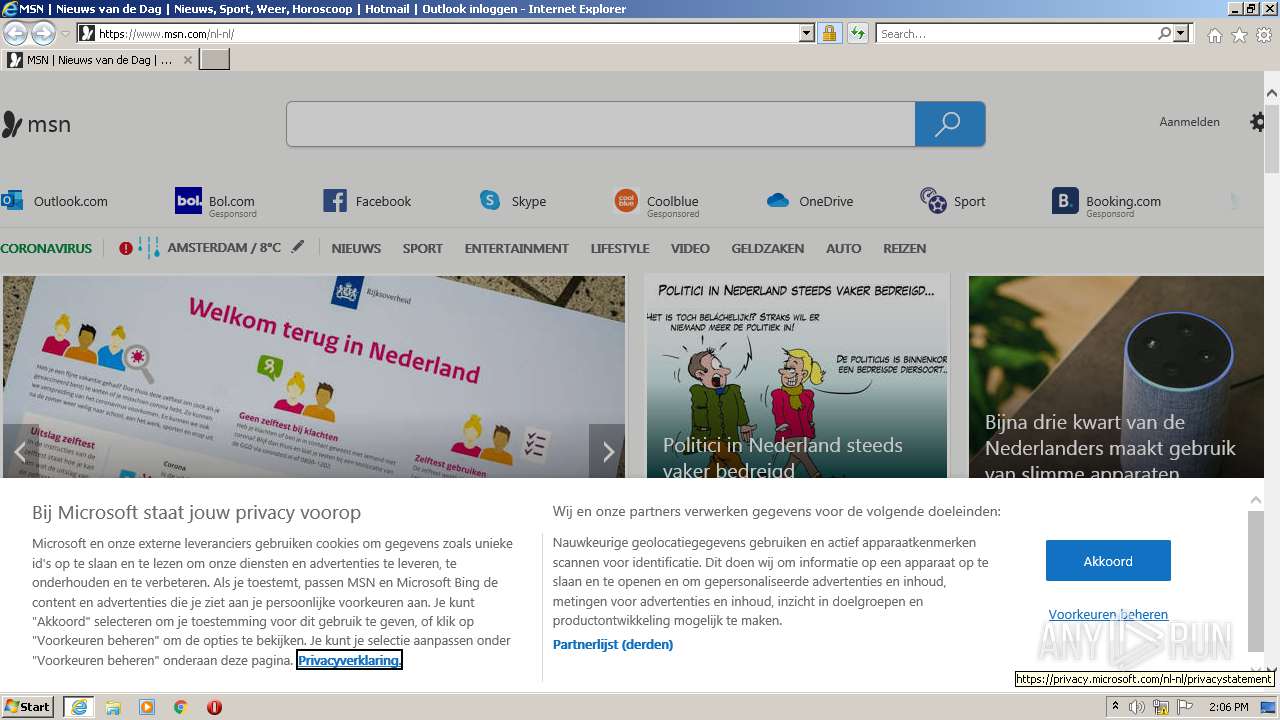
Task: Open the recent pages dropdown arrow
Action: click(x=65, y=34)
